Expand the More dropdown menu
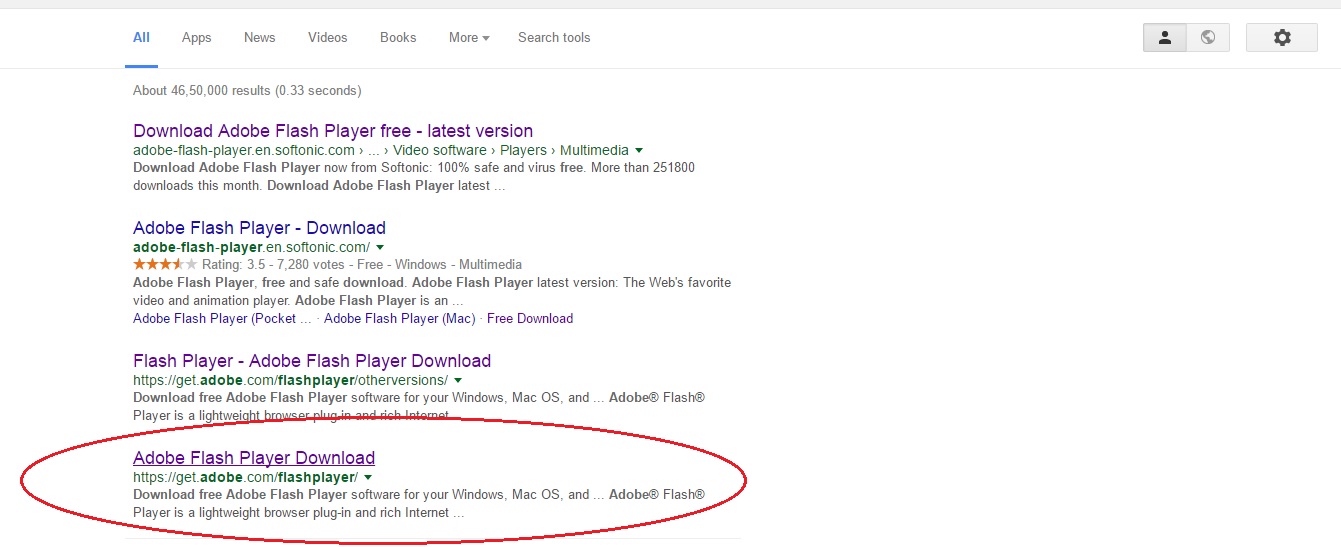 pyautogui.click(x=469, y=38)
